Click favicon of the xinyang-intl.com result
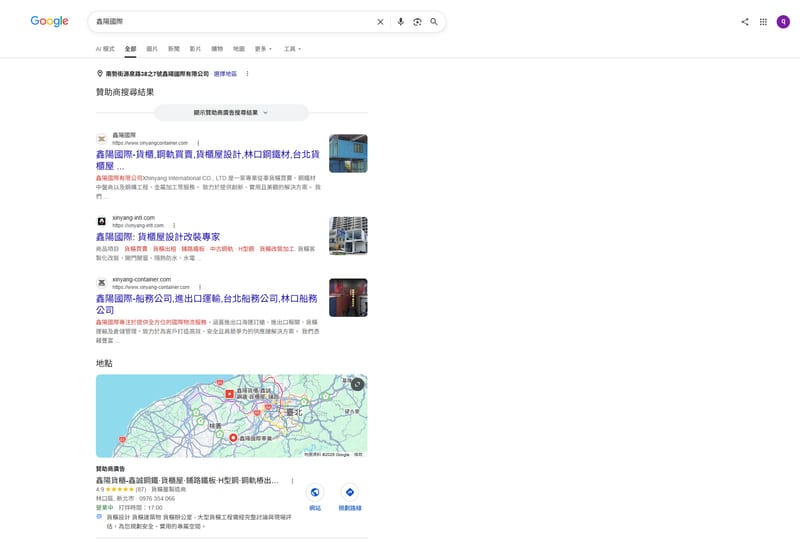The image size is (800, 542). (102, 221)
